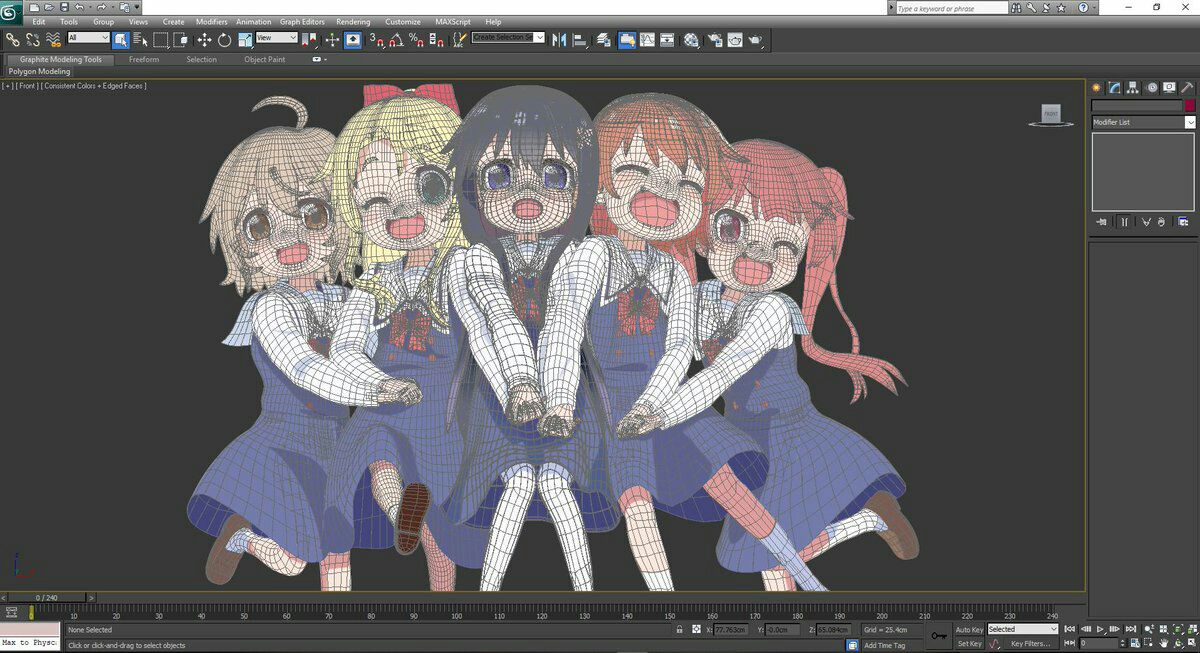The width and height of the screenshot is (1200, 653).
Task: Click the Set Key button
Action: click(969, 643)
